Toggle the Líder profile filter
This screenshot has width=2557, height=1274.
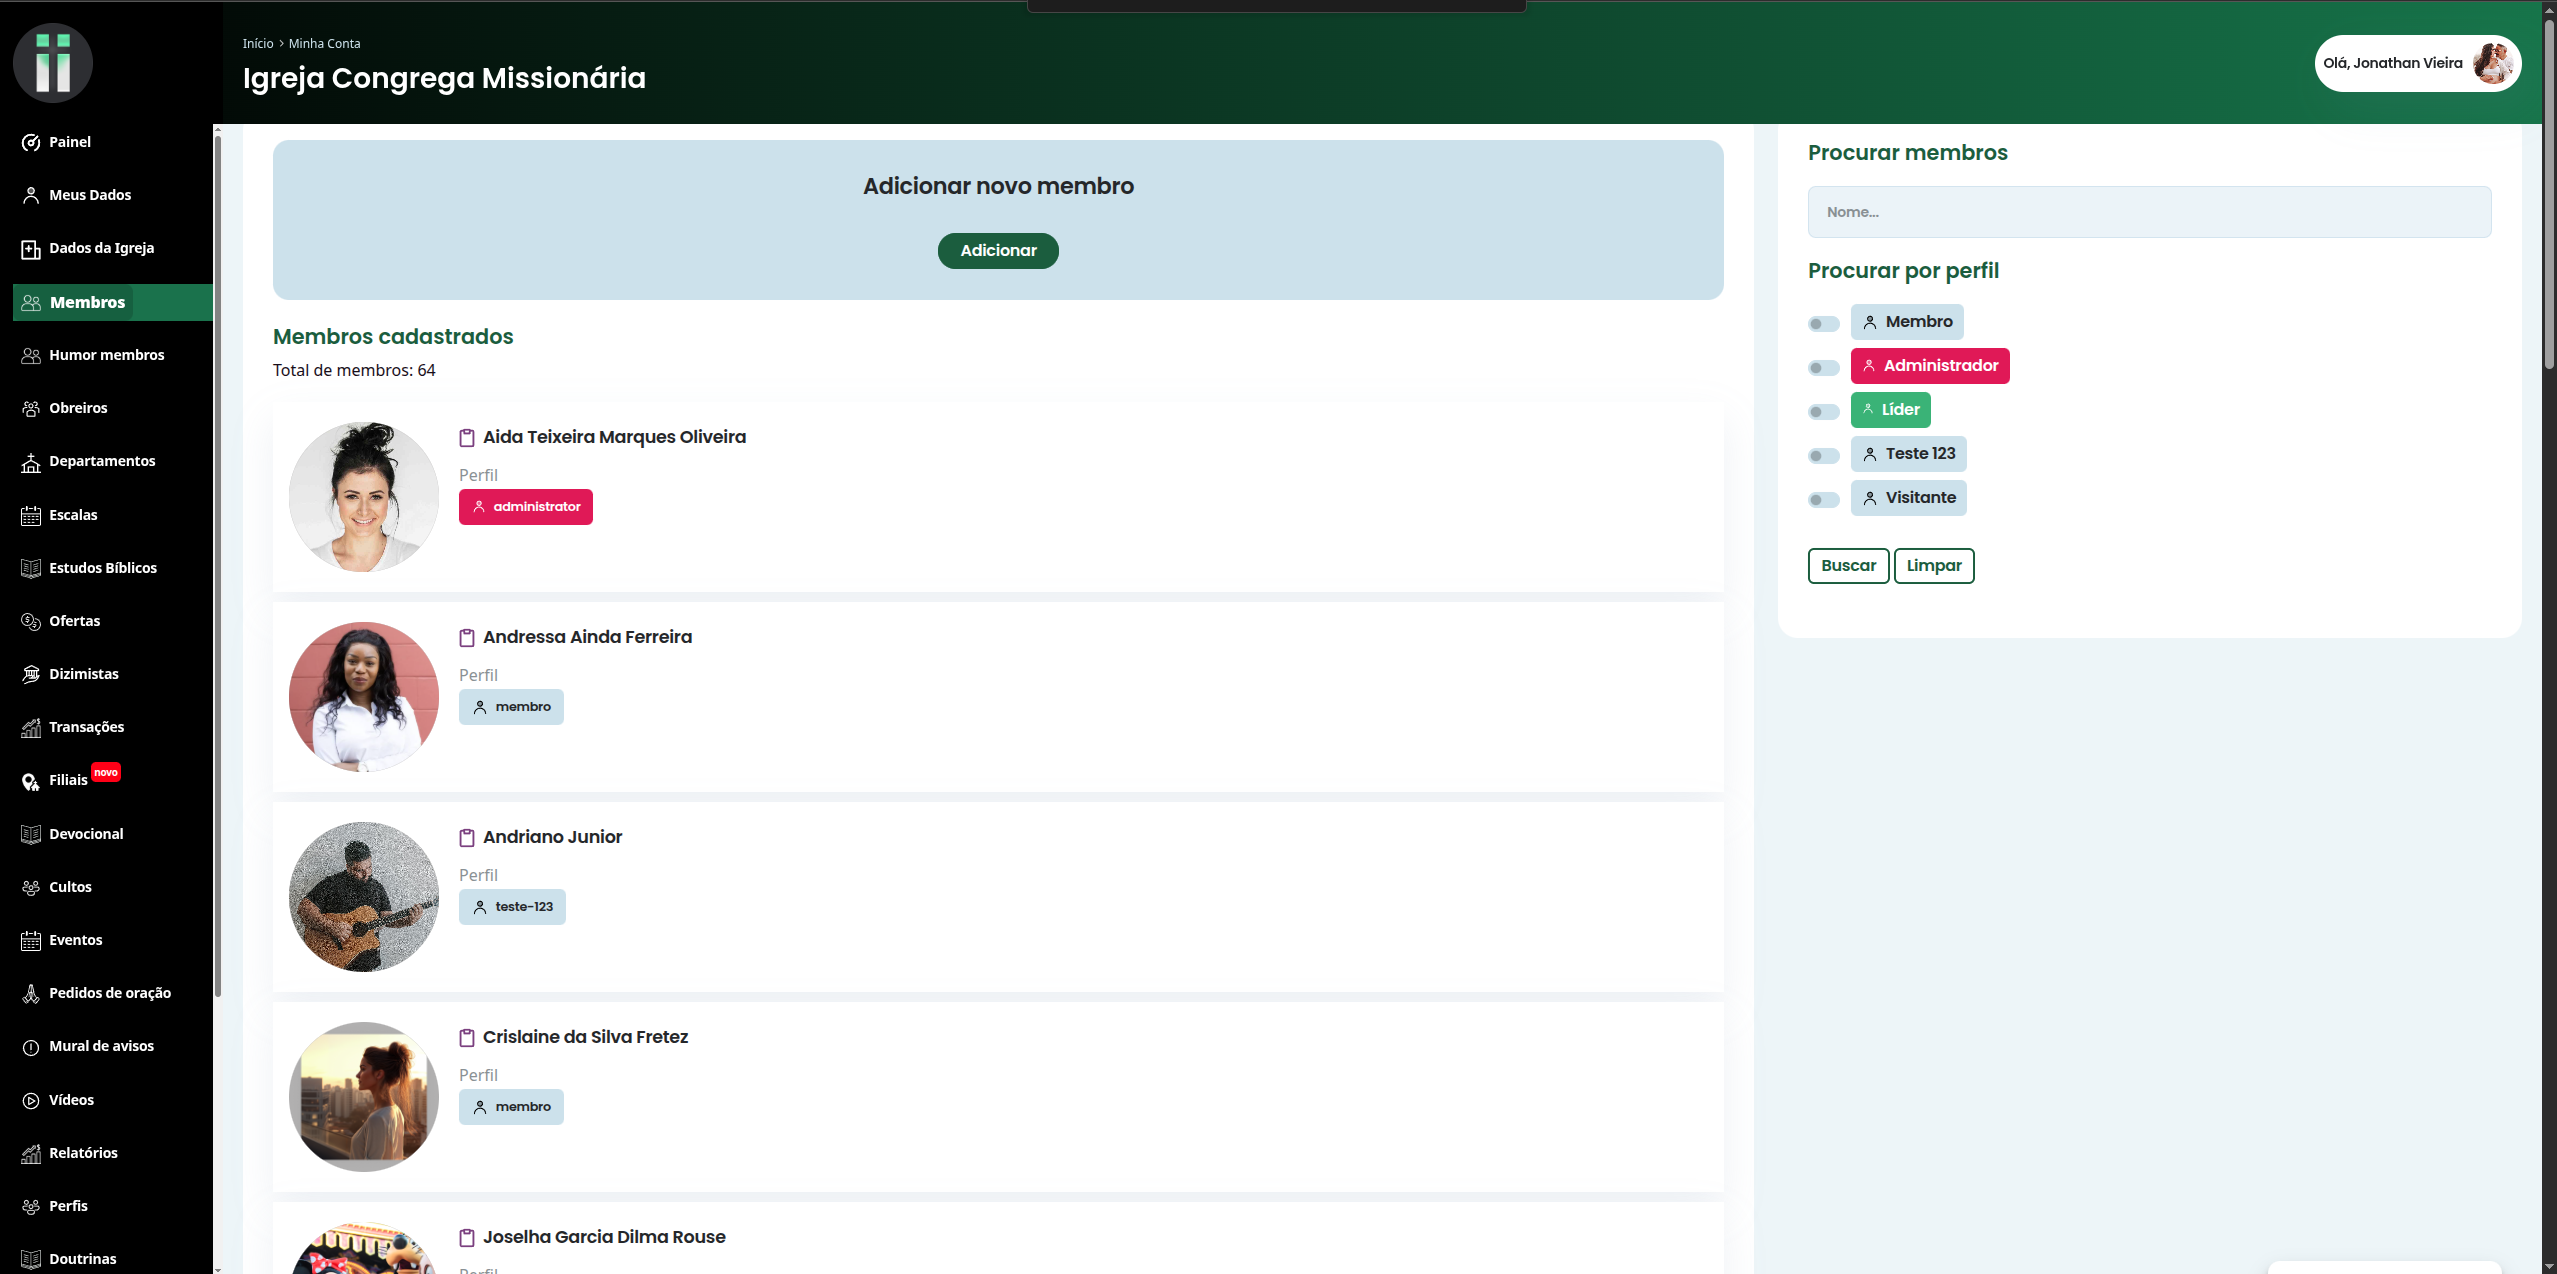tap(1823, 411)
